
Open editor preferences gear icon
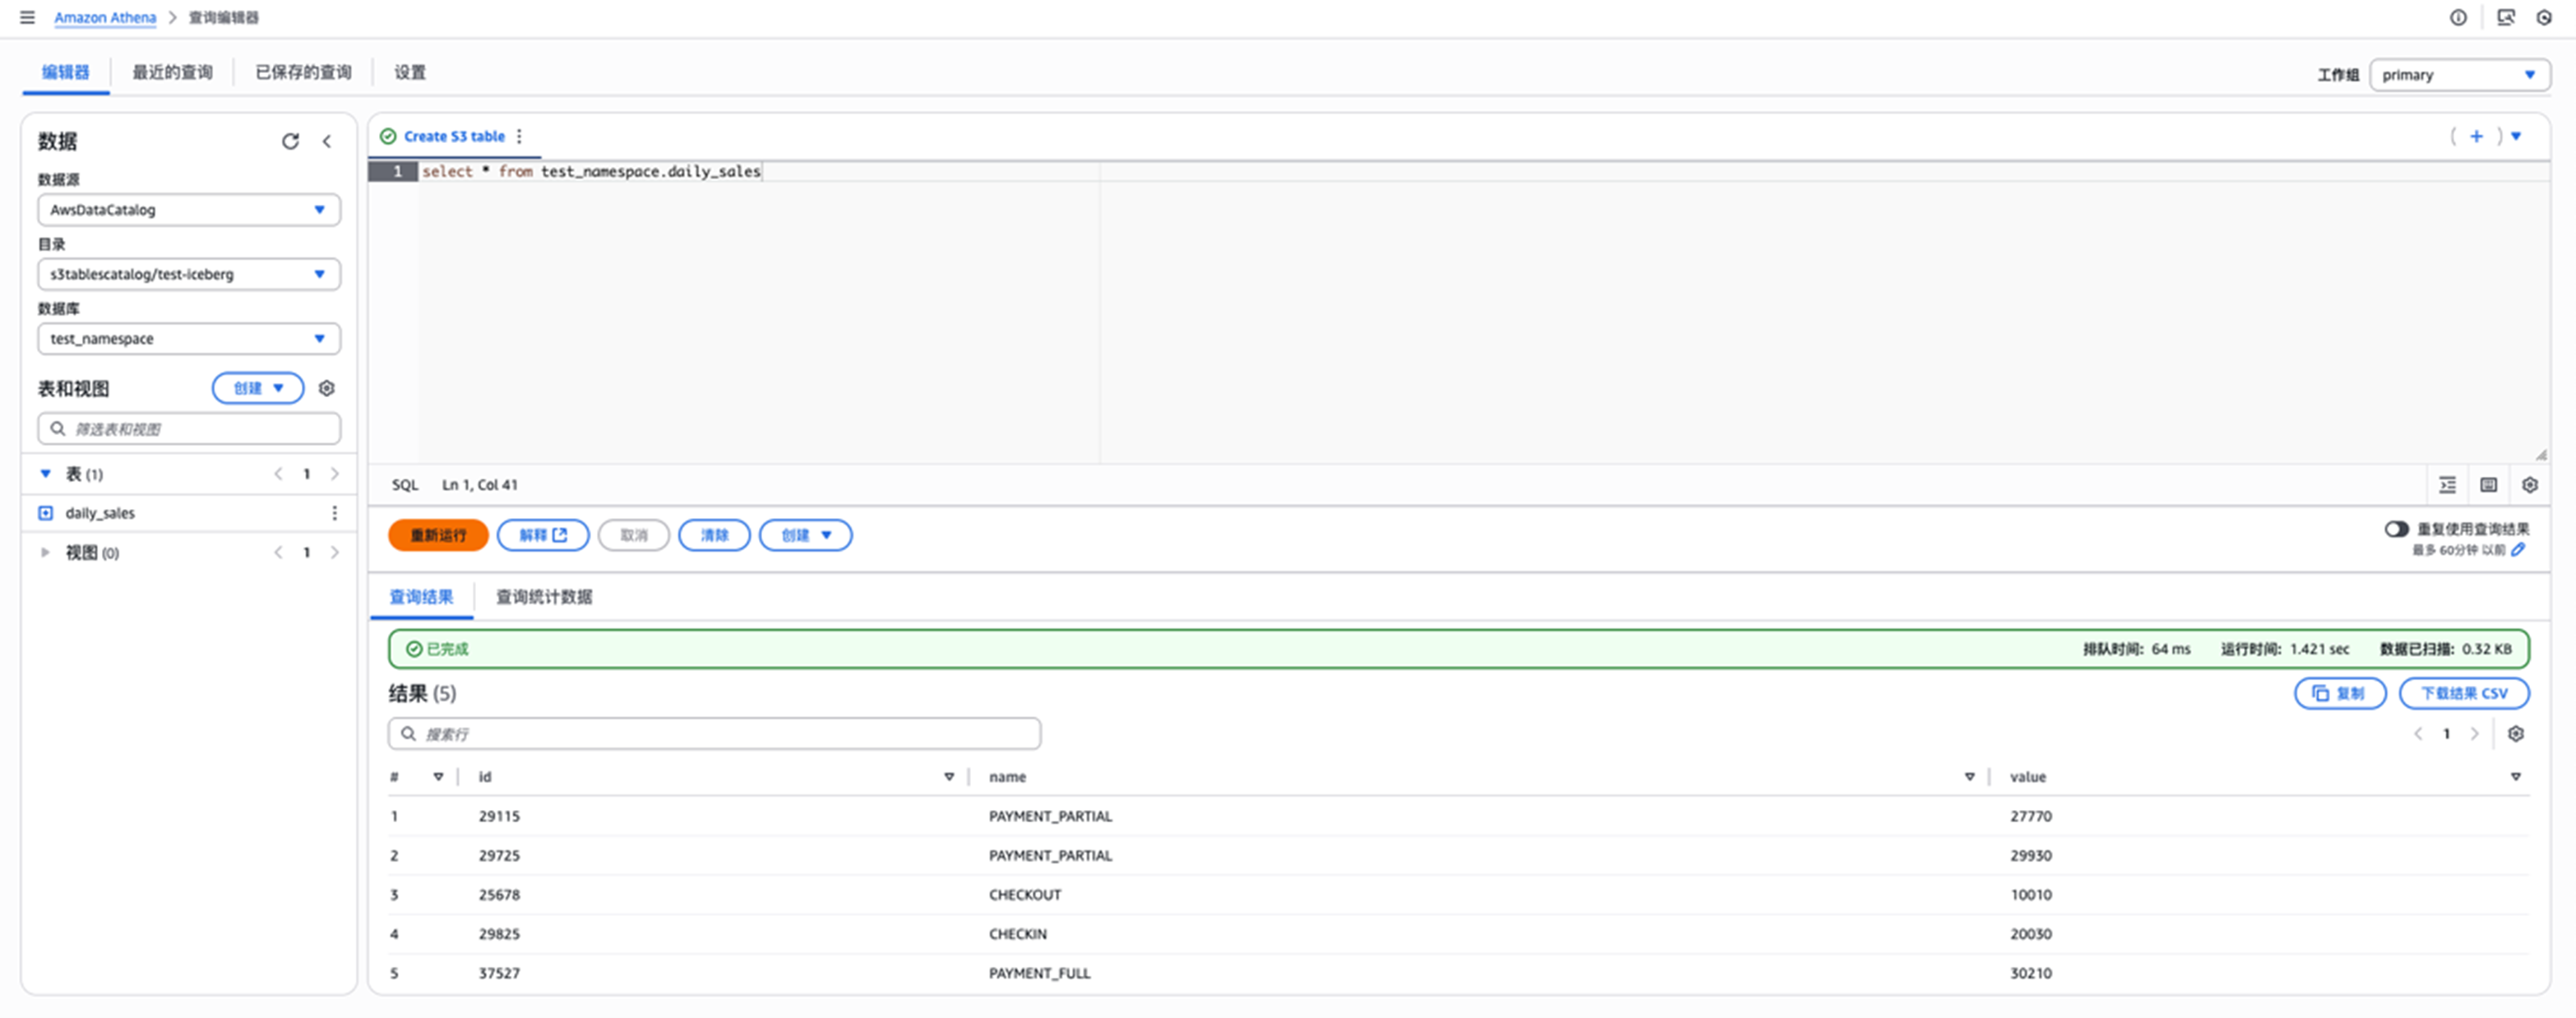[x=2529, y=485]
